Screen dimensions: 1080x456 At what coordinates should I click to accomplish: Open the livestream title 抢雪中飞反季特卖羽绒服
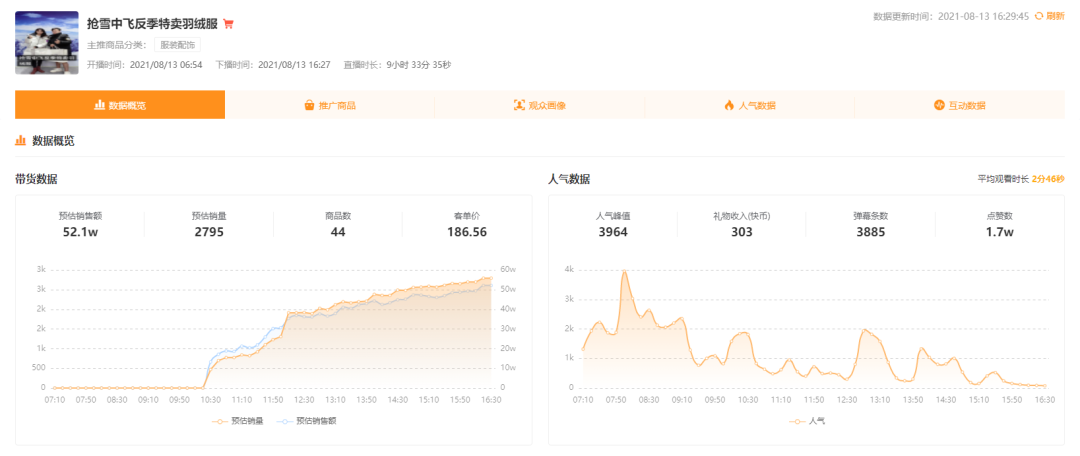(x=152, y=23)
